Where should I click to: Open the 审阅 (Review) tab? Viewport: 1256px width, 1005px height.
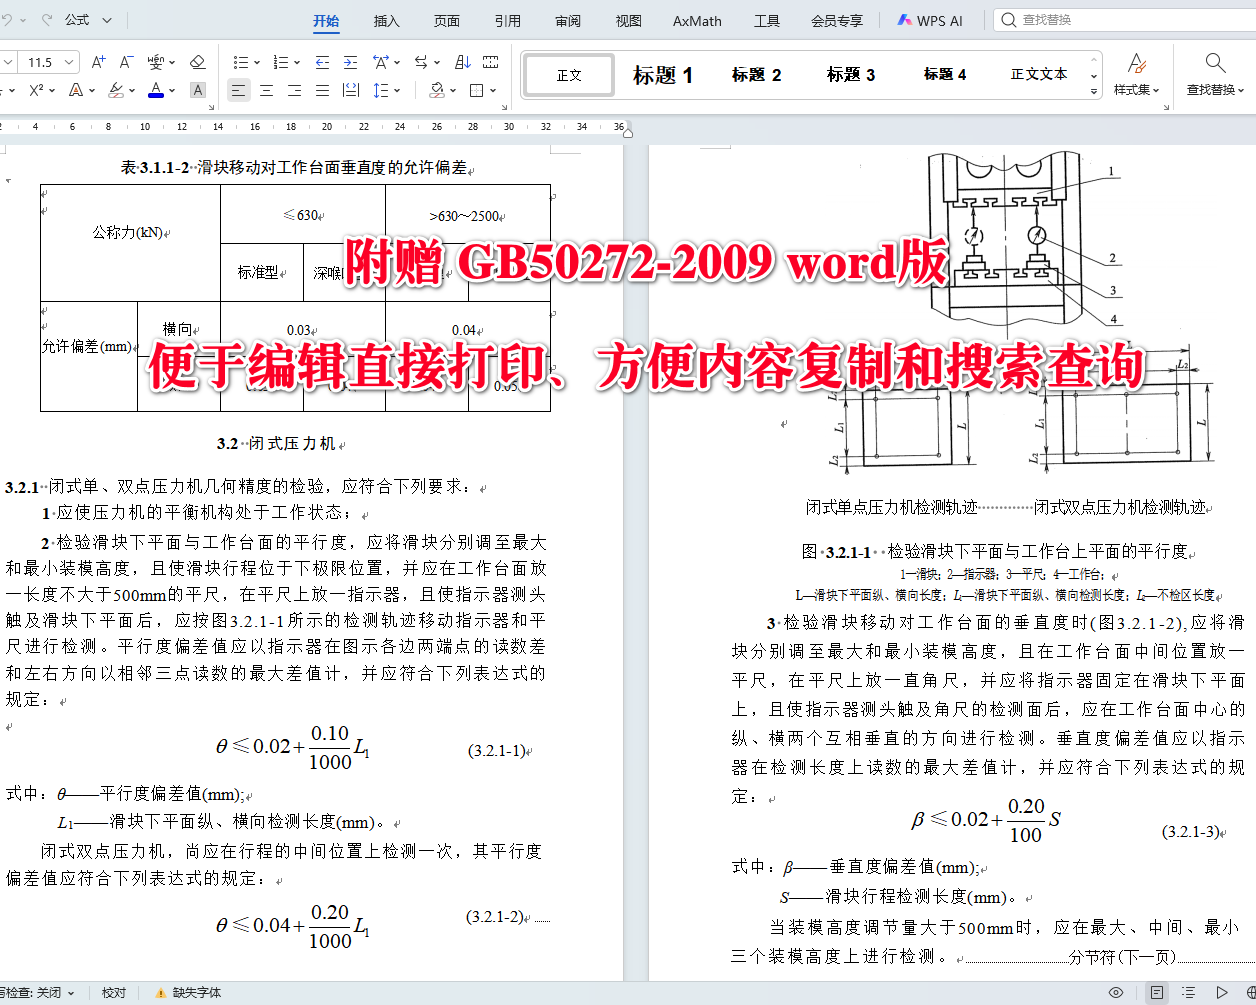(x=568, y=21)
